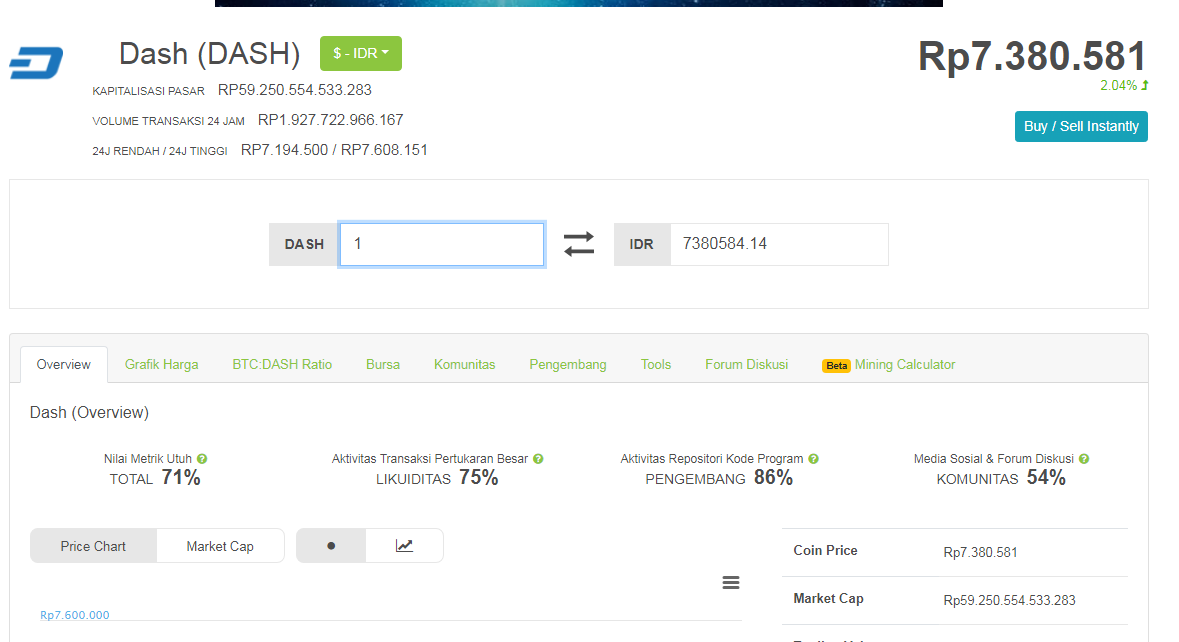Select the Price Chart toggle

[x=93, y=546]
